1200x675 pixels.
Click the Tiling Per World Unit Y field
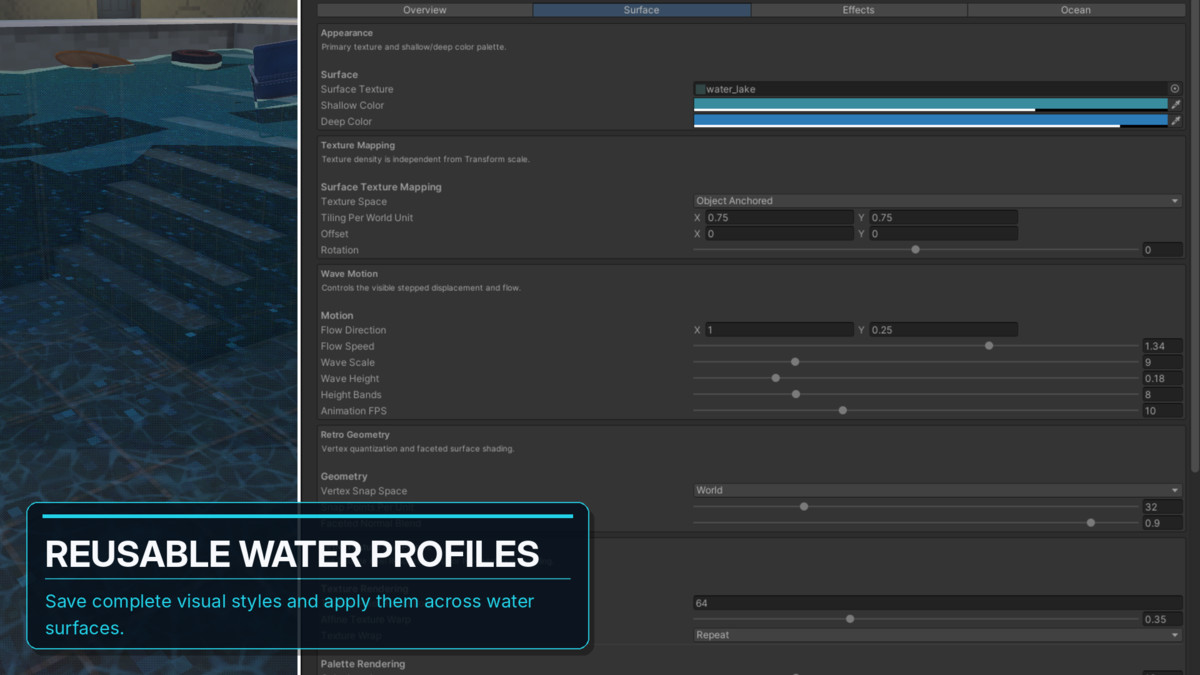point(943,217)
